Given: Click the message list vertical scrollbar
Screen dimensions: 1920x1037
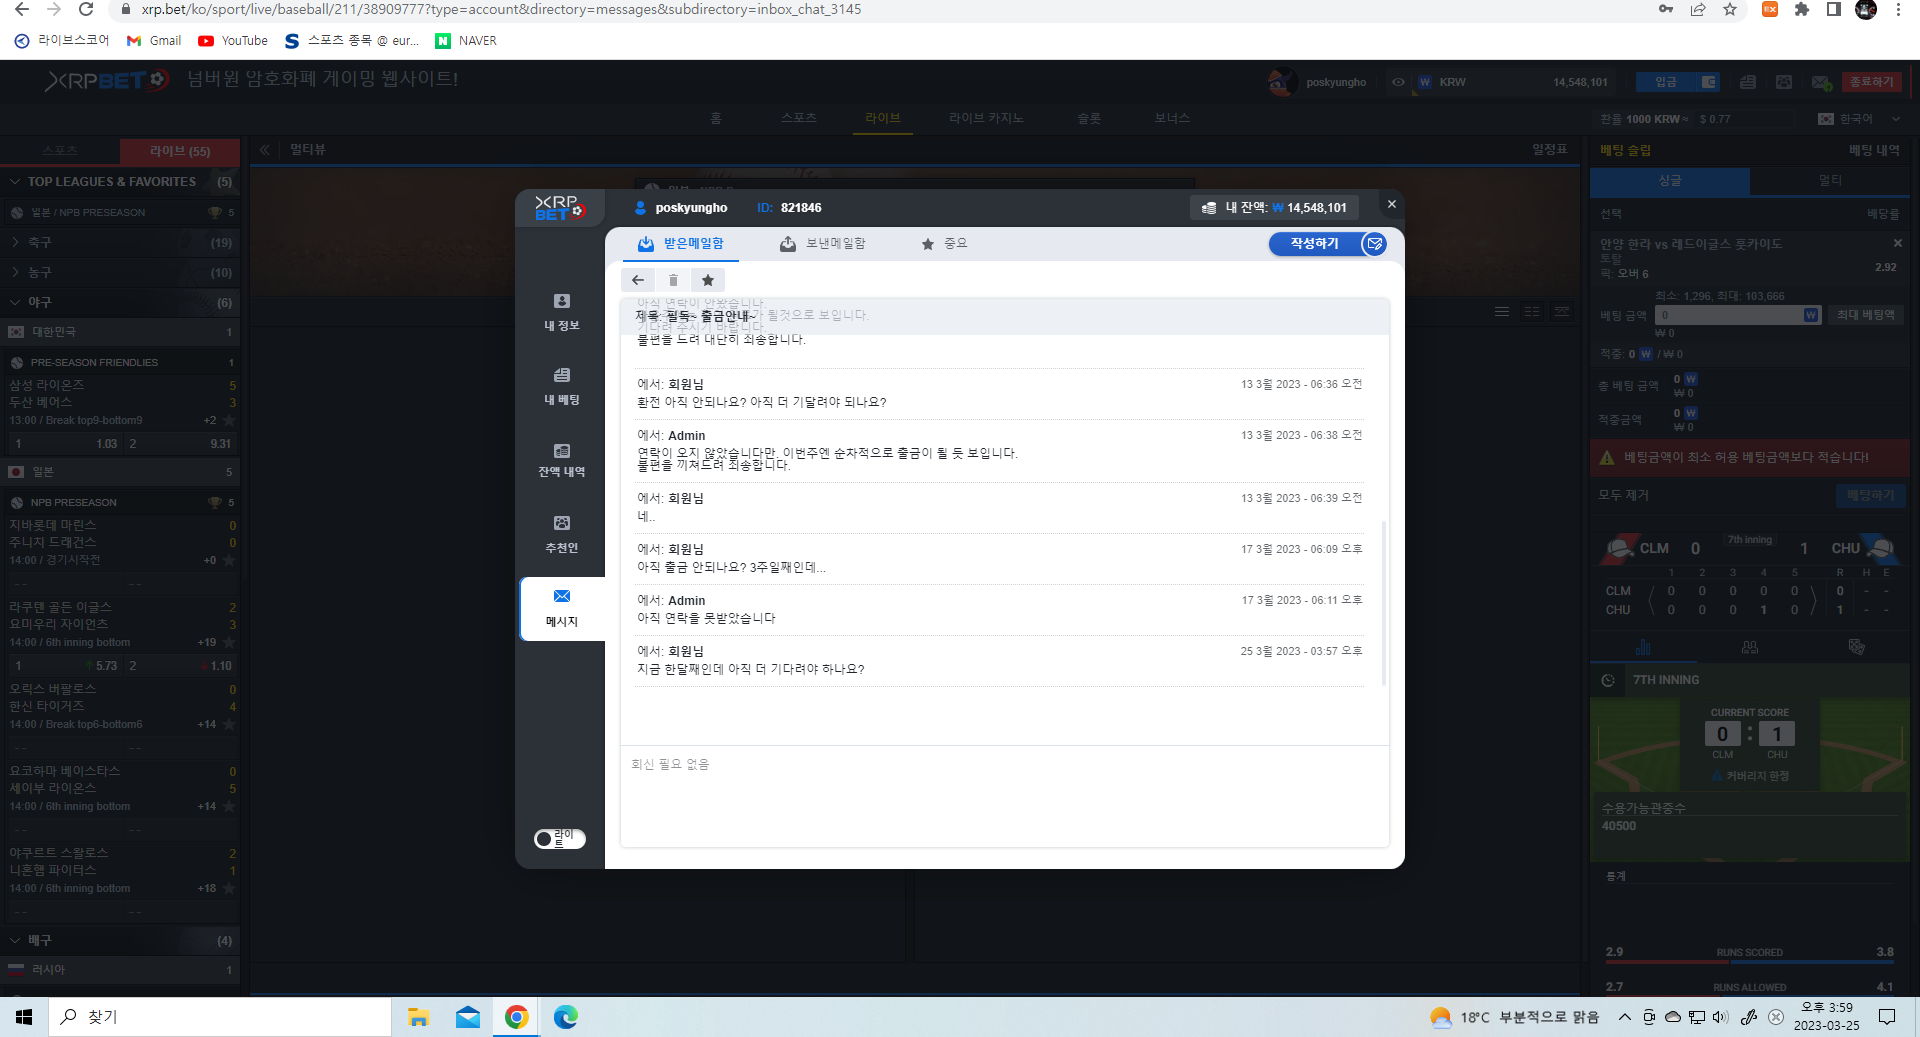Looking at the screenshot, I should click(1384, 600).
